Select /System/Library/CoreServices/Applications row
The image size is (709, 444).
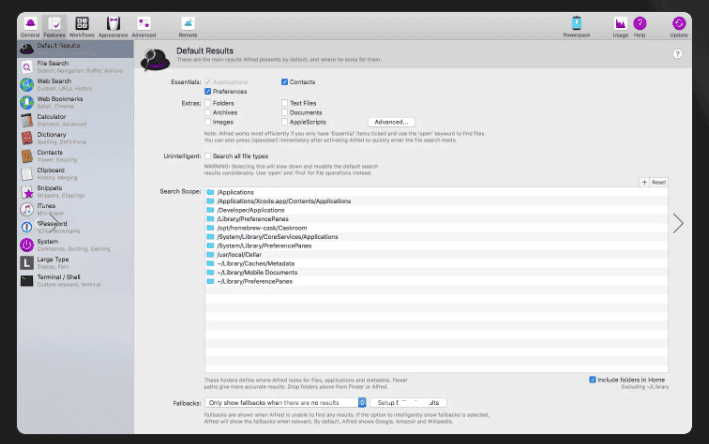pos(436,237)
